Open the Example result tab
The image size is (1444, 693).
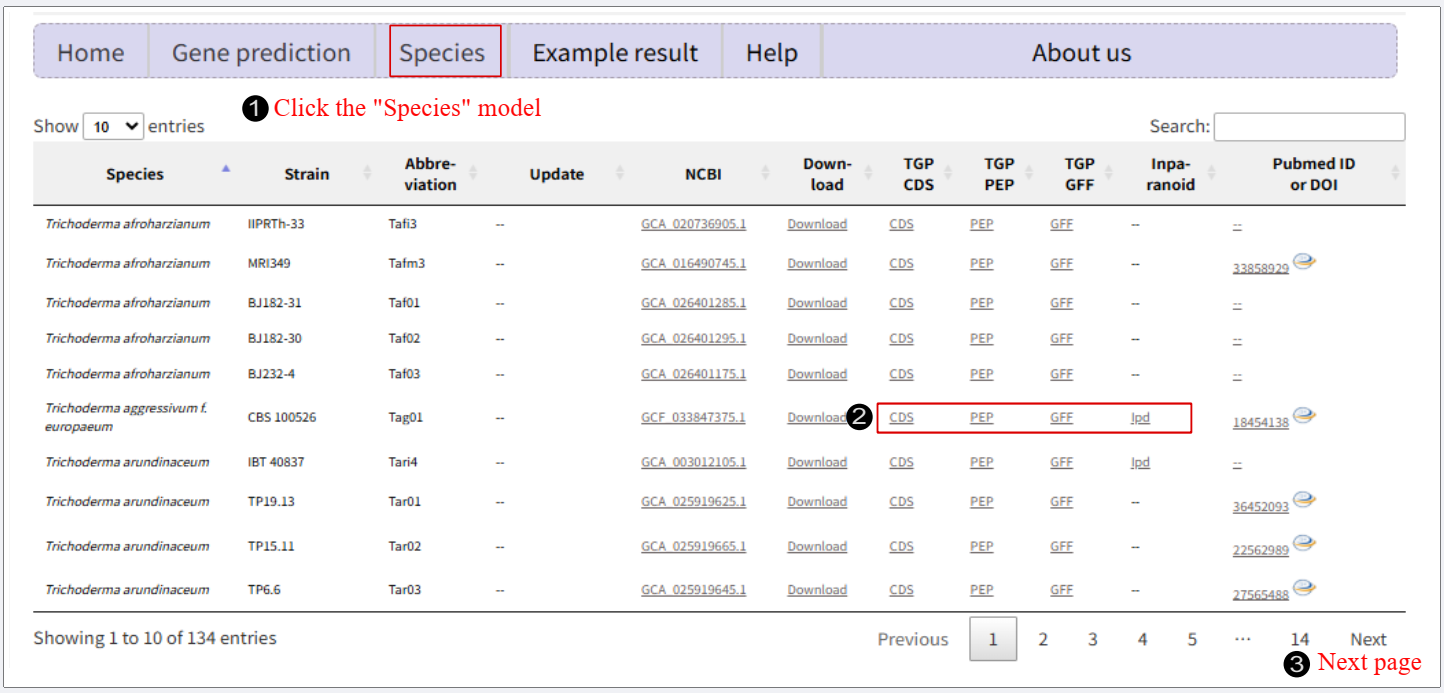pos(615,53)
